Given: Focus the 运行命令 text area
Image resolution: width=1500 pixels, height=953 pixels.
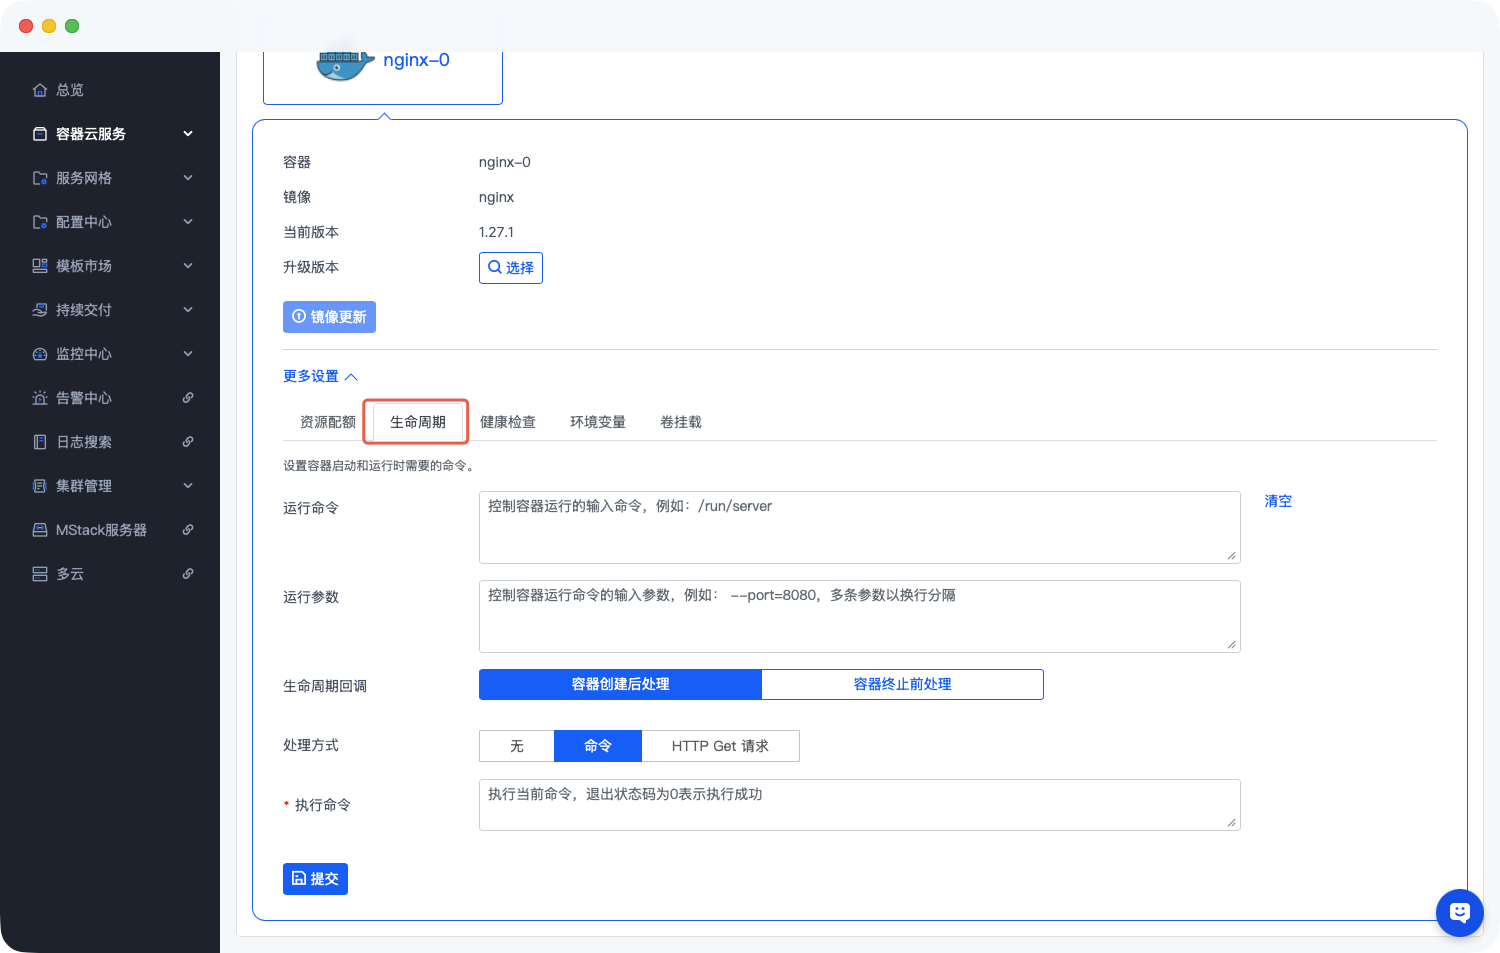Looking at the screenshot, I should (859, 527).
